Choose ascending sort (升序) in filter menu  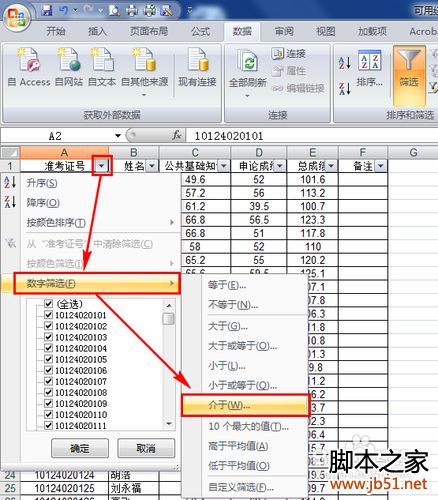[90, 183]
